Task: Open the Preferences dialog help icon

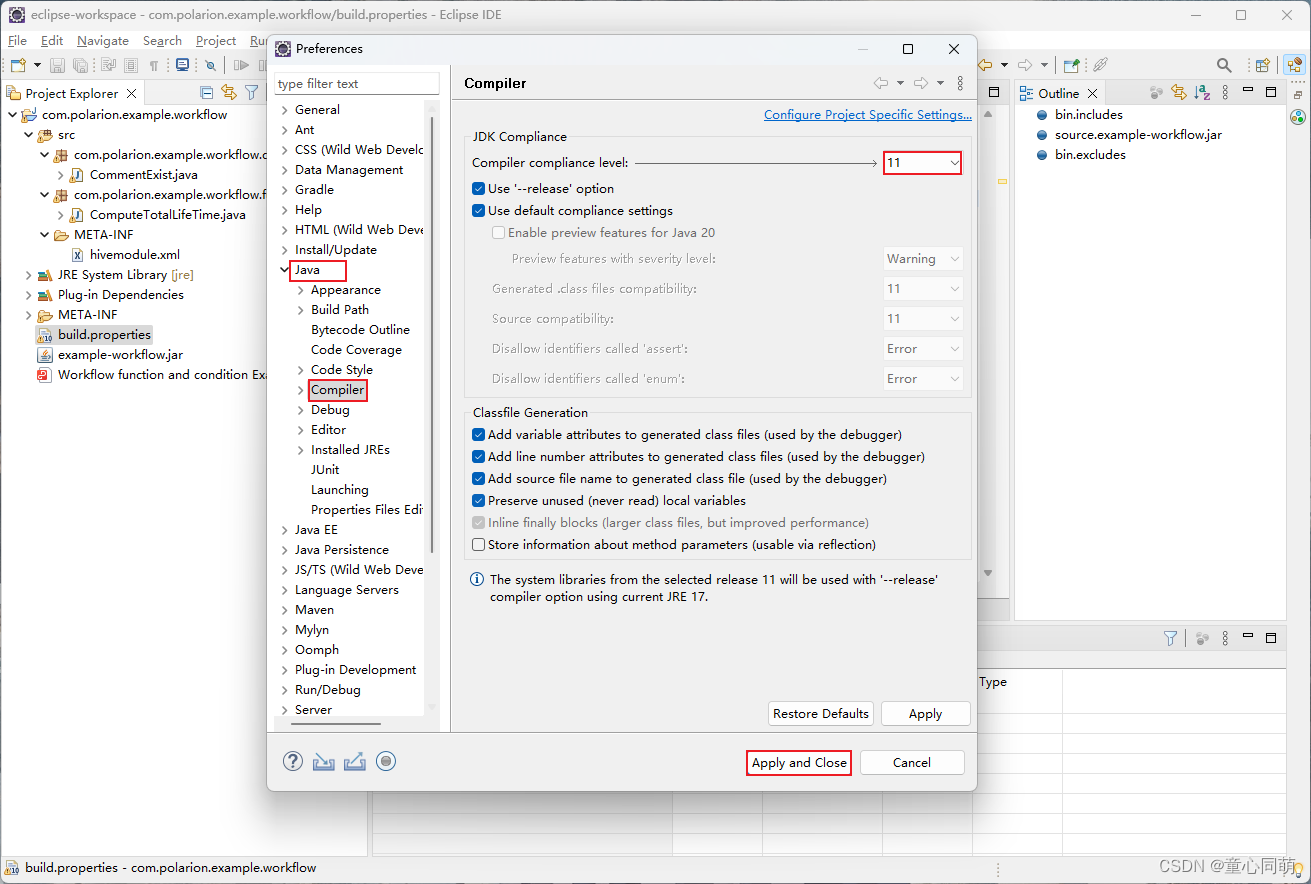Action: (293, 761)
